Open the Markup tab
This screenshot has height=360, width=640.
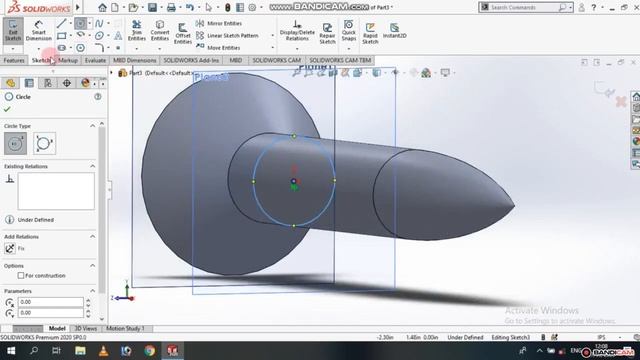pyautogui.click(x=68, y=60)
